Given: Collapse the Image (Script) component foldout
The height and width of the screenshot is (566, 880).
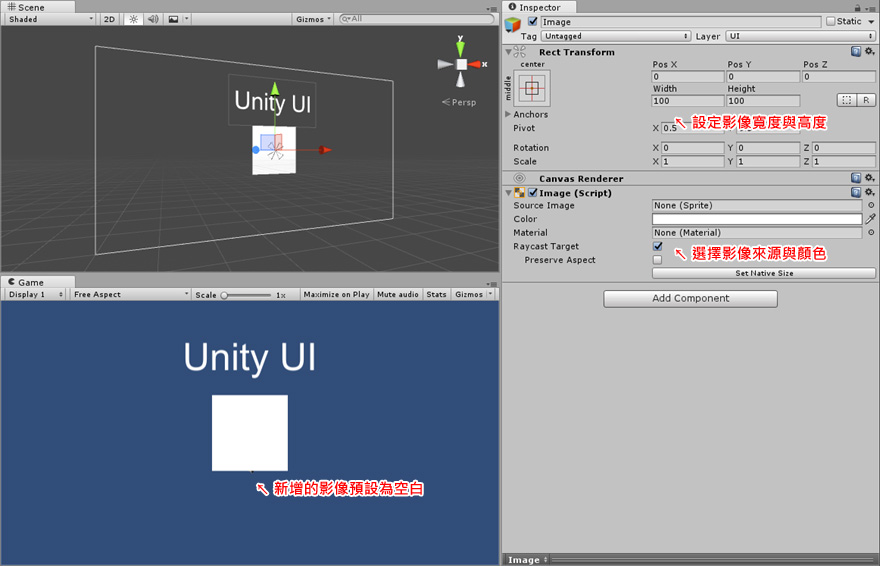Looking at the screenshot, I should coord(508,192).
